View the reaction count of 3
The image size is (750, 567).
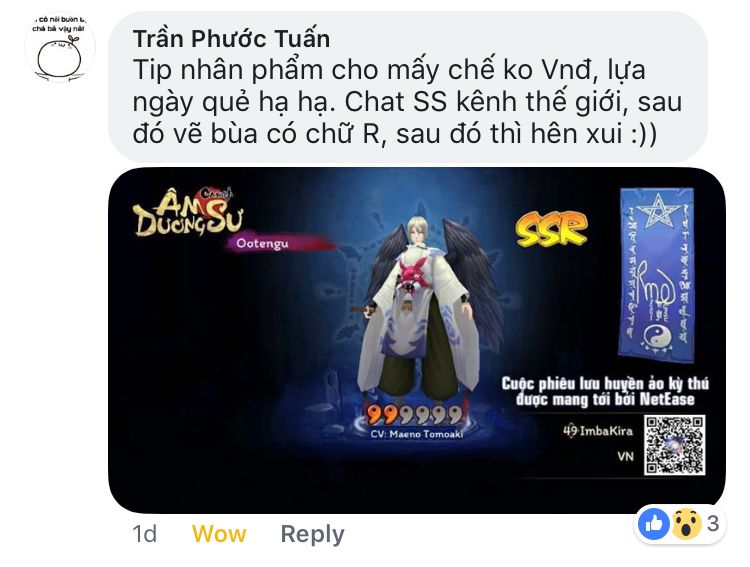(x=713, y=524)
